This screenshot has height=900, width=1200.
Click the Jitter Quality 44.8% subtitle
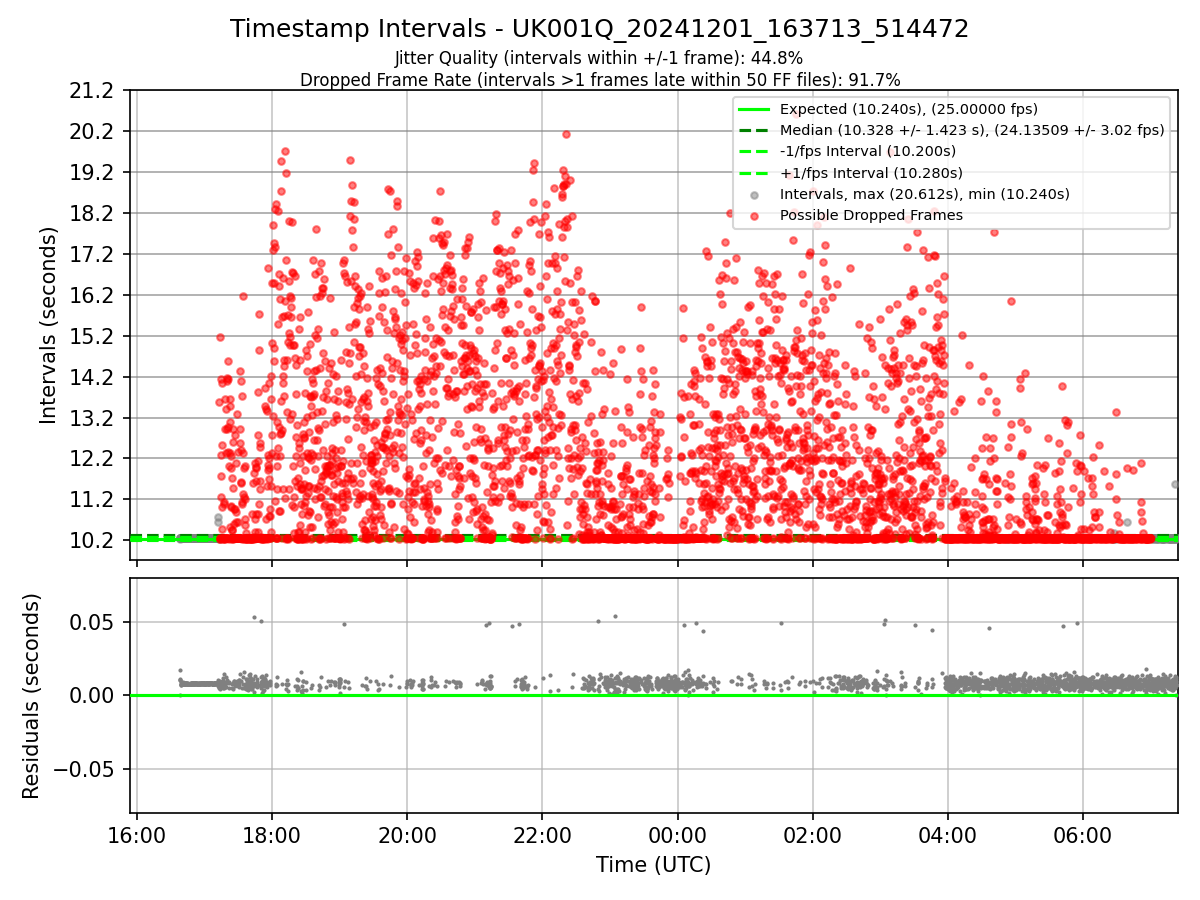(x=599, y=58)
